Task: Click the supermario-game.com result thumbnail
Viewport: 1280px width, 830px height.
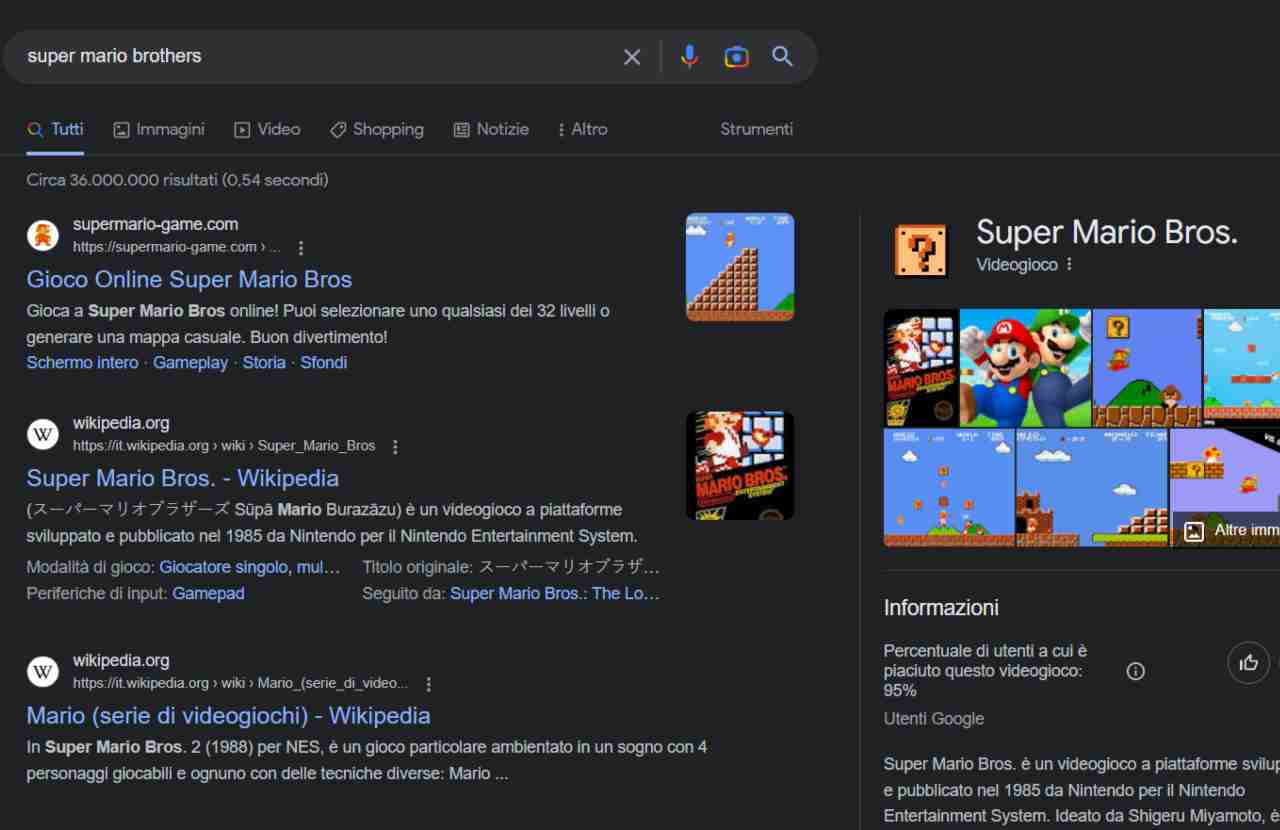Action: (x=740, y=267)
